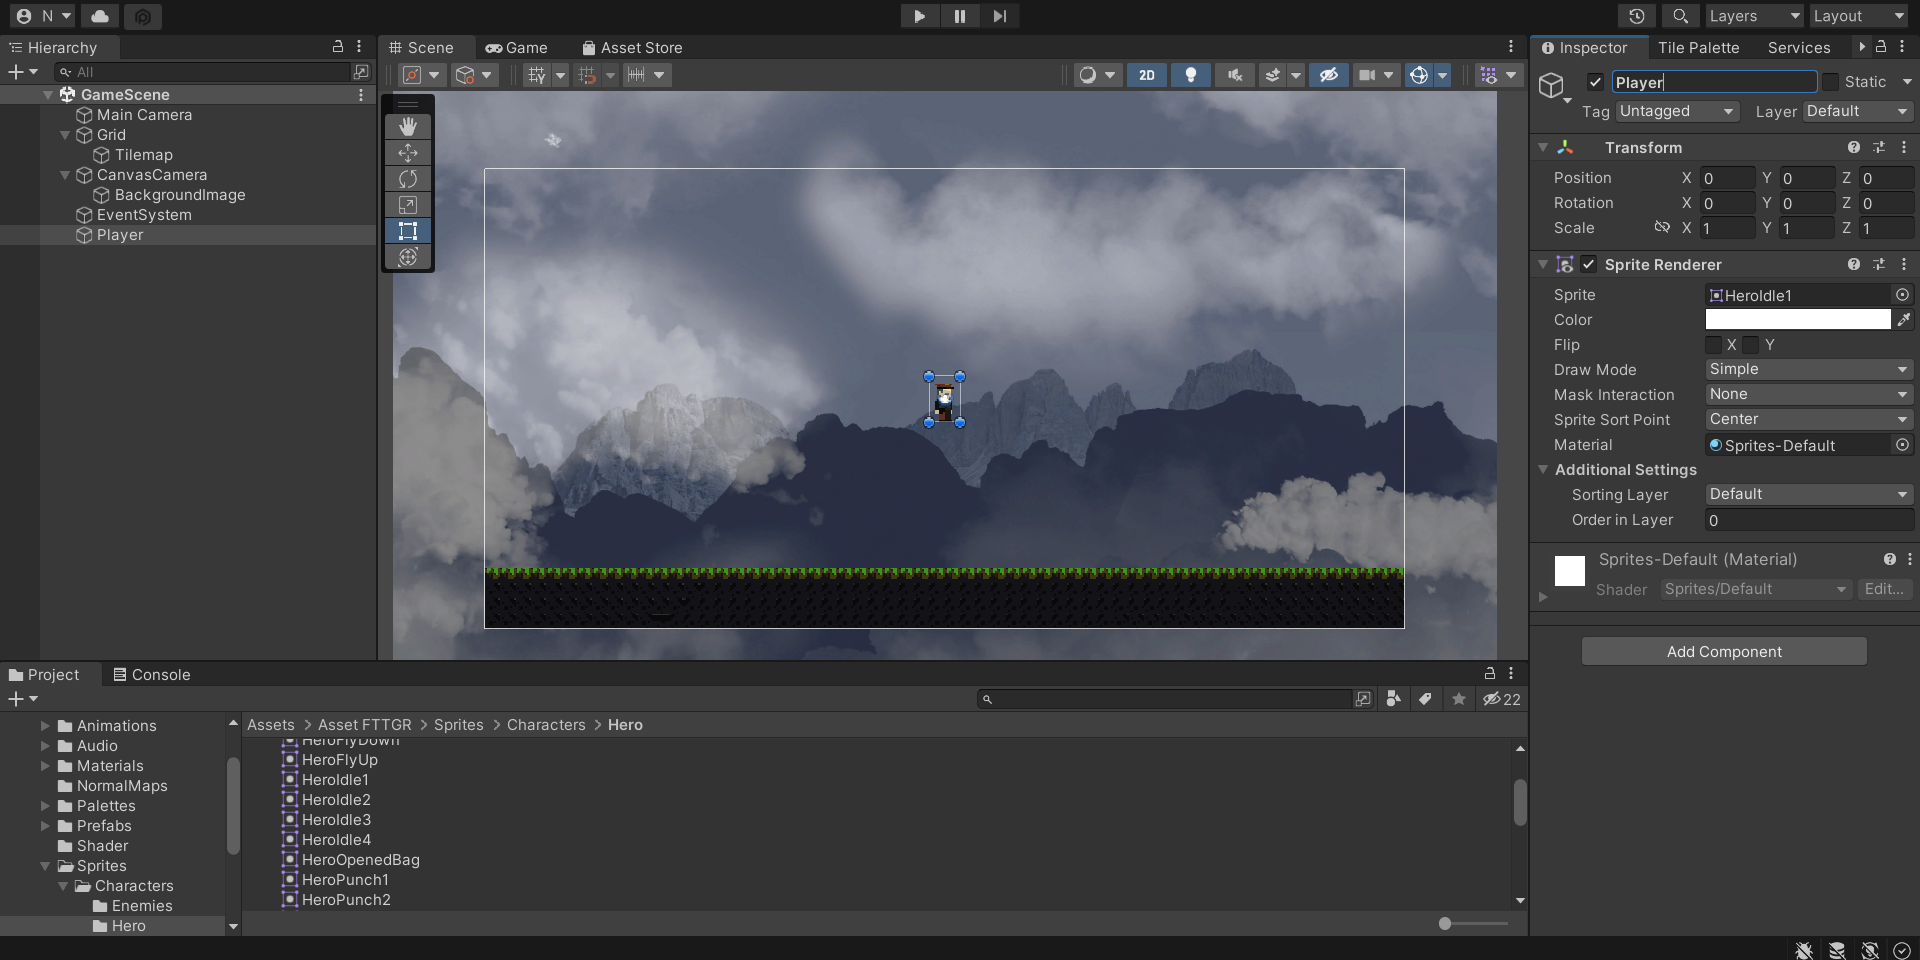Viewport: 1920px width, 960px height.
Task: Open the cloud services icon
Action: pos(100,16)
